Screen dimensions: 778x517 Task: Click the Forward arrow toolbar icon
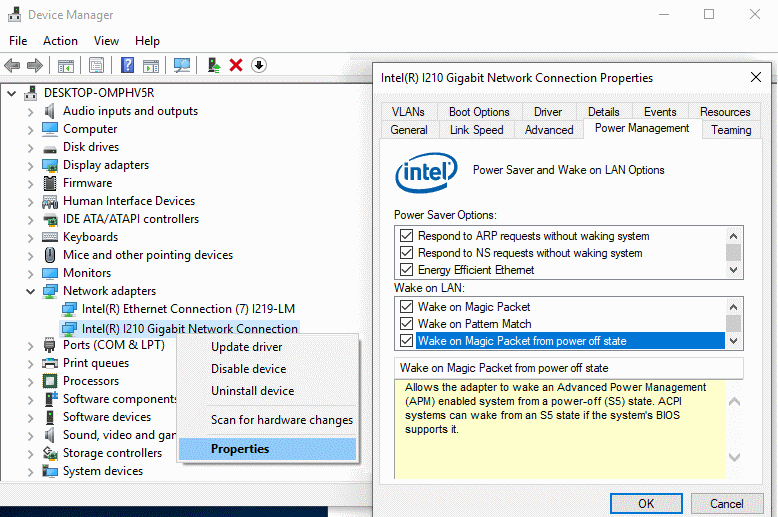pyautogui.click(x=35, y=65)
